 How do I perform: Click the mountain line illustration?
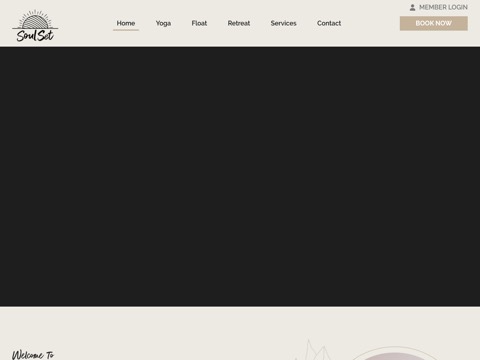click(x=312, y=350)
